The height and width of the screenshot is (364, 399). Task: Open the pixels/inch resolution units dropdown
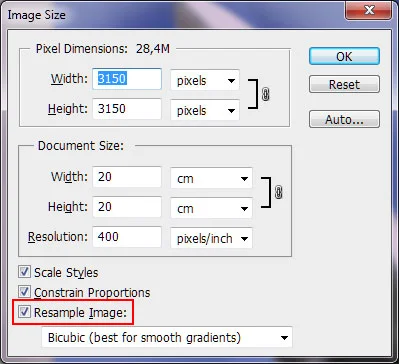click(x=211, y=238)
